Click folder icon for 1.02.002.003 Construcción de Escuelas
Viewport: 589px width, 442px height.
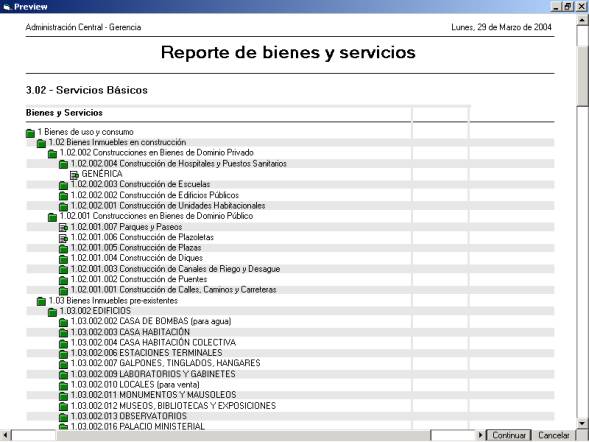pos(63,185)
